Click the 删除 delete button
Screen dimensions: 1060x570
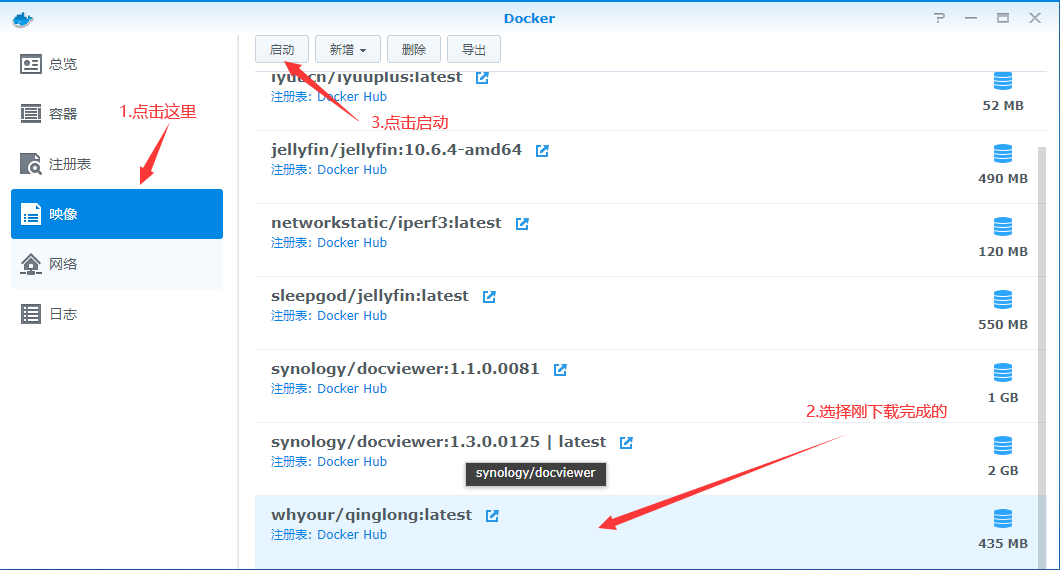(x=414, y=49)
